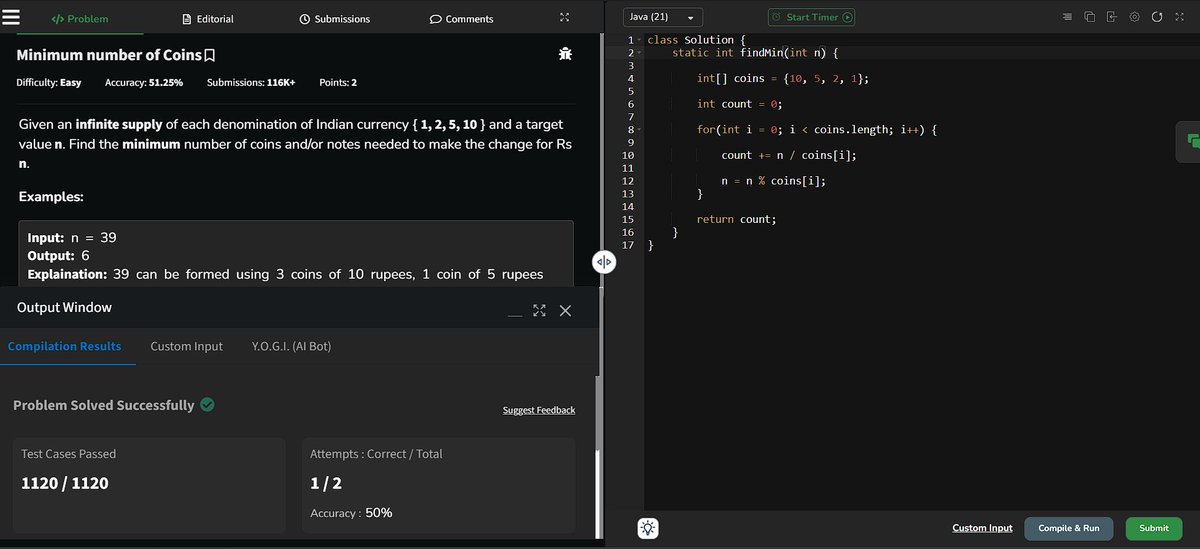Open the Java (21) language dropdown
The width and height of the screenshot is (1200, 549).
pos(663,17)
